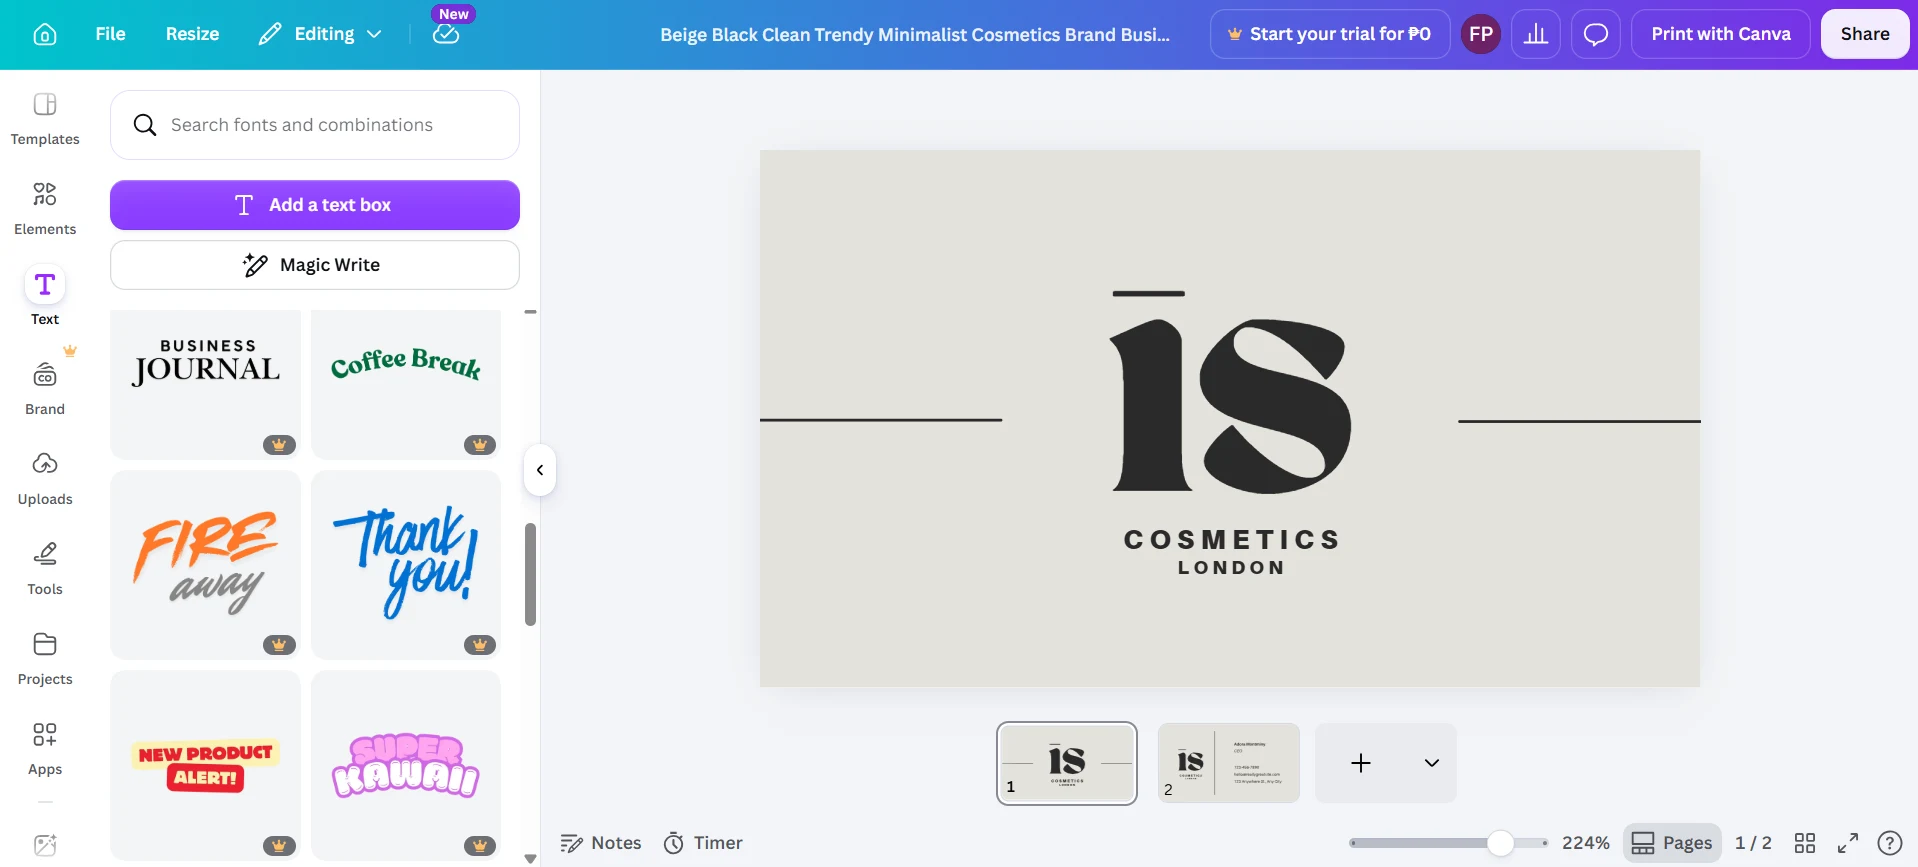Open the grid view icon
Screen dimensions: 1918x867
[x=1805, y=843]
